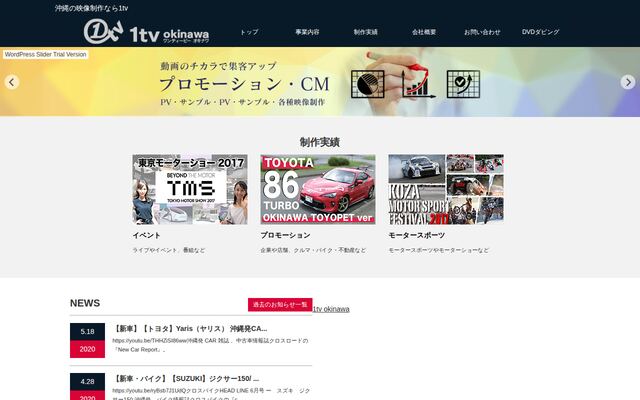Image resolution: width=640 pixels, height=400 pixels.
Task: Open SUZUKI ジクサー150 news headline
Action: pos(186,379)
